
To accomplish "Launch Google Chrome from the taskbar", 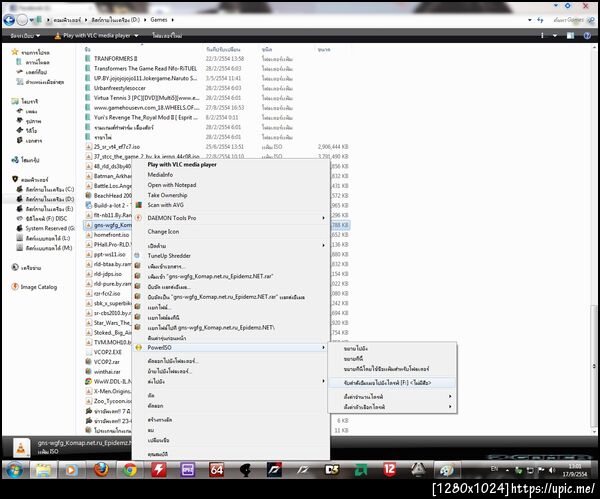I will (x=130, y=470).
